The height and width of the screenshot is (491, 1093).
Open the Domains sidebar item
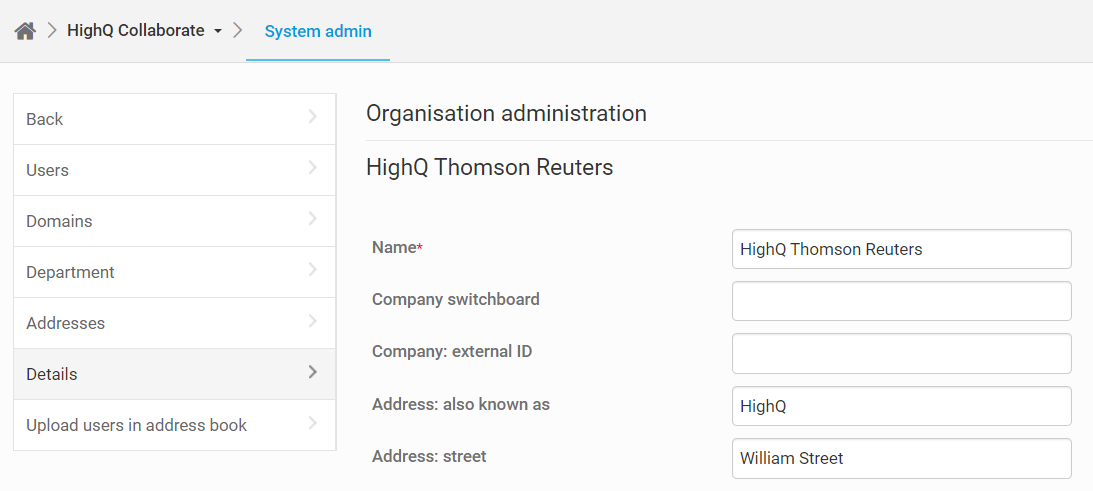pyautogui.click(x=59, y=221)
